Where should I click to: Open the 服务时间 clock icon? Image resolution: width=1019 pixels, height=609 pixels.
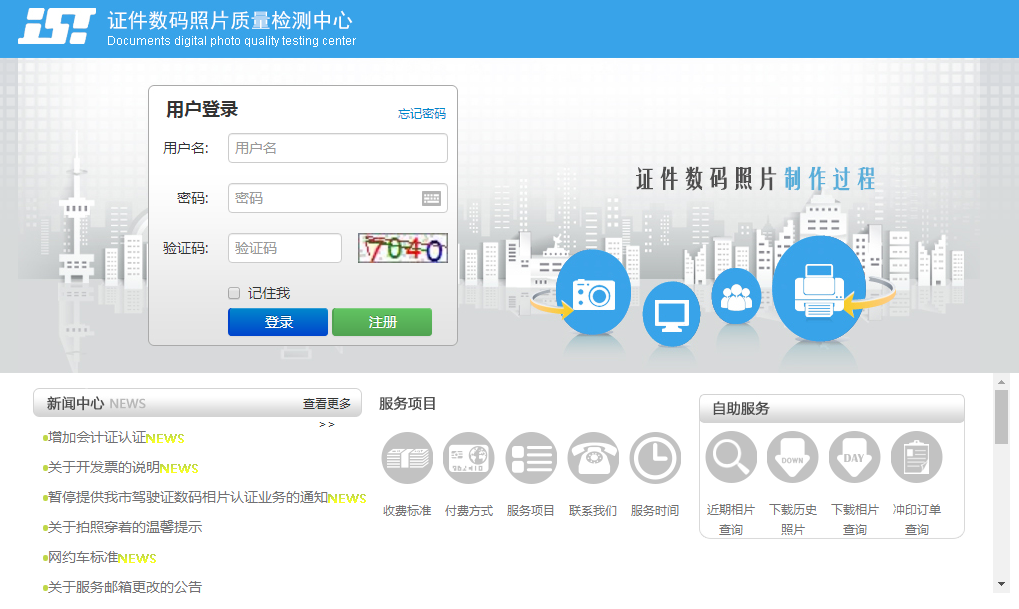click(x=655, y=458)
